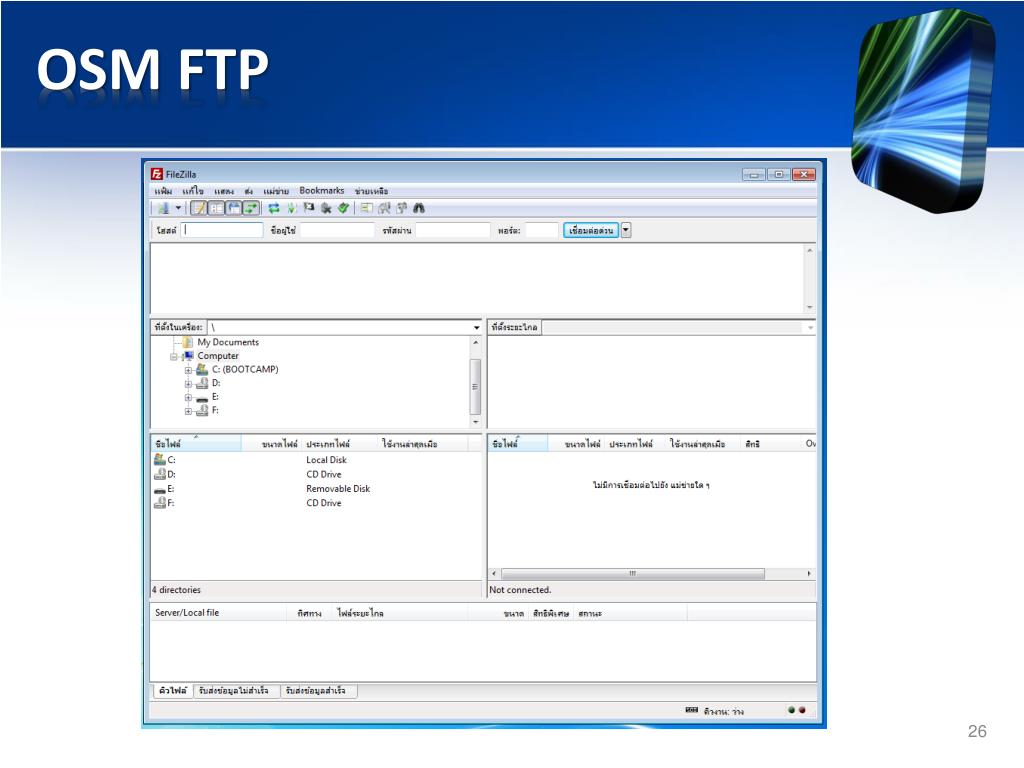1024x768 pixels.
Task: Click the 'Not connected.' status text
Action: click(x=520, y=590)
